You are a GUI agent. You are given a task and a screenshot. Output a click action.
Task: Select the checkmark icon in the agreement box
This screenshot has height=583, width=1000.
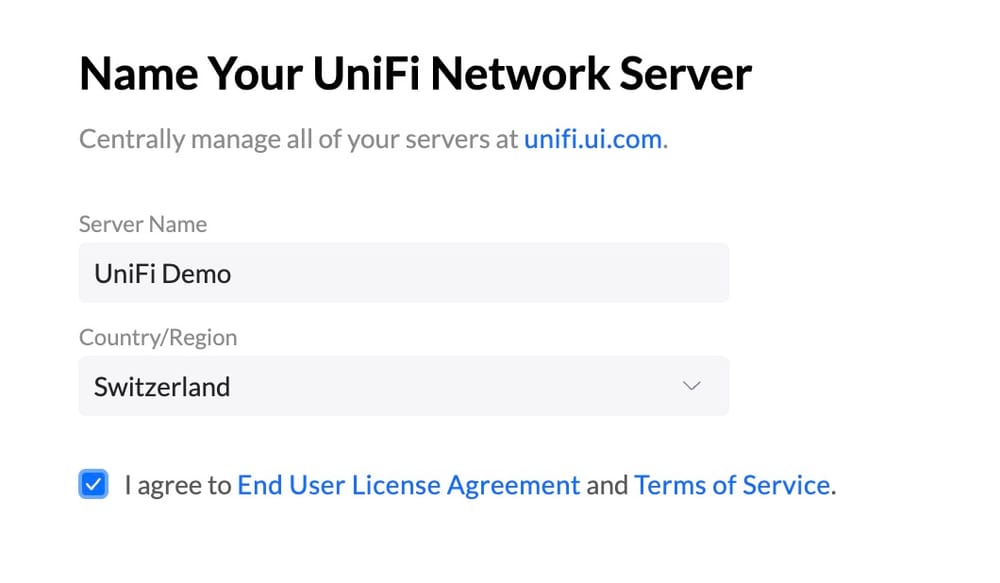[x=92, y=484]
